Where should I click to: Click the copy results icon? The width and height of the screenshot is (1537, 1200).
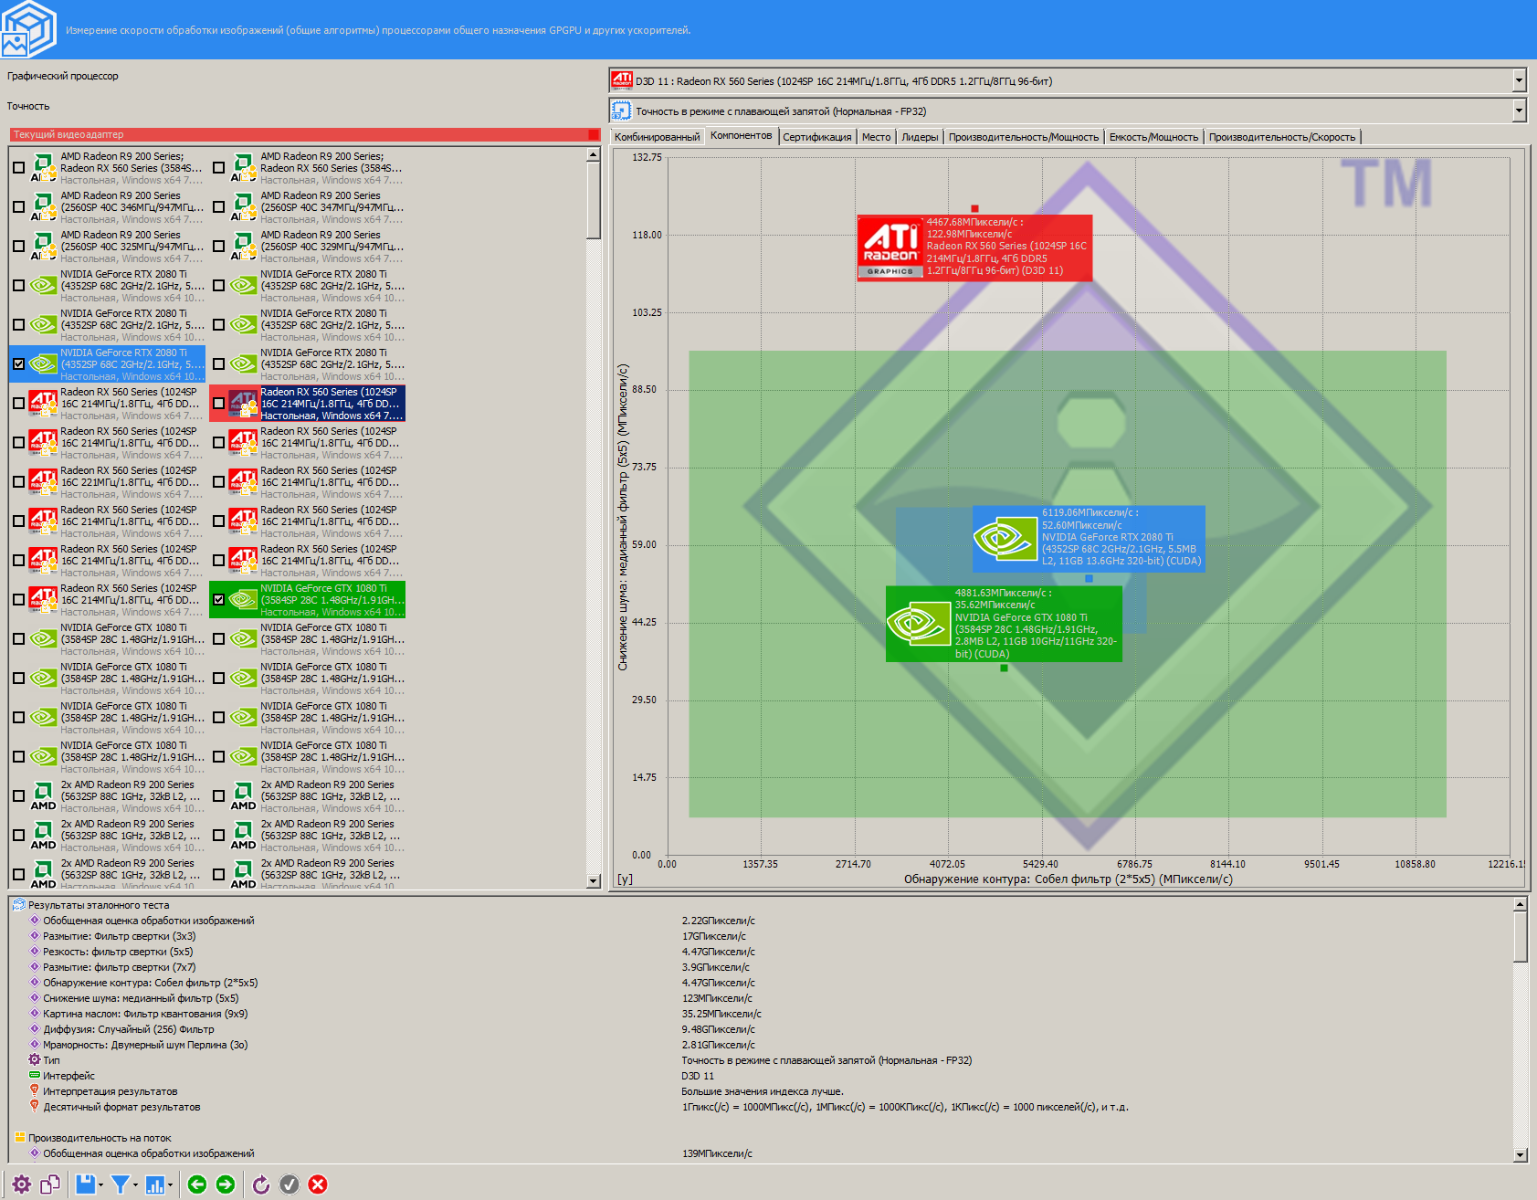click(x=50, y=1185)
